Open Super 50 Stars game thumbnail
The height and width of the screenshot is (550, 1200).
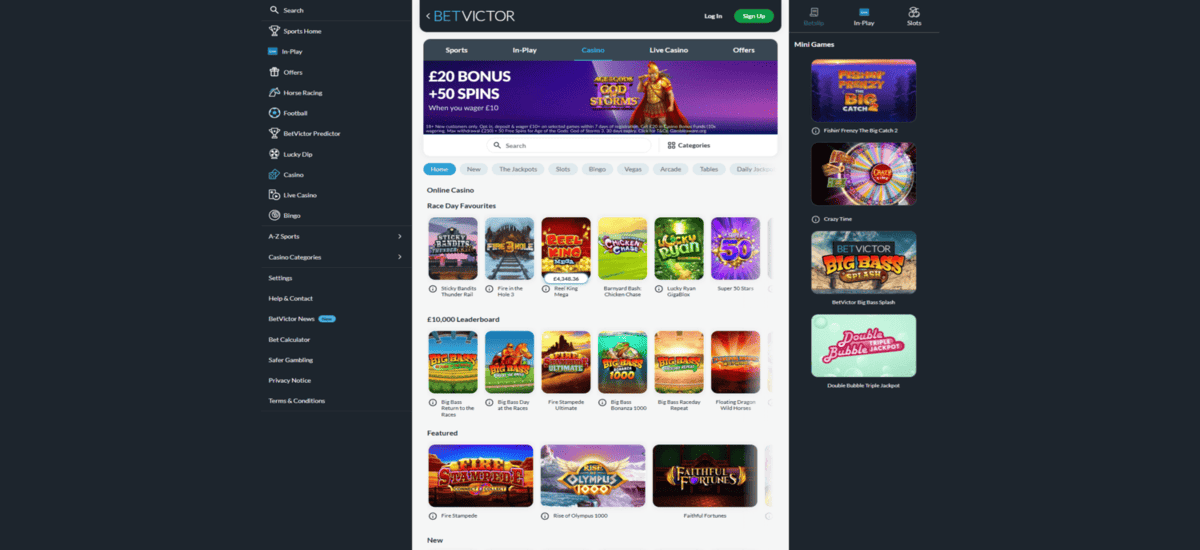click(735, 248)
